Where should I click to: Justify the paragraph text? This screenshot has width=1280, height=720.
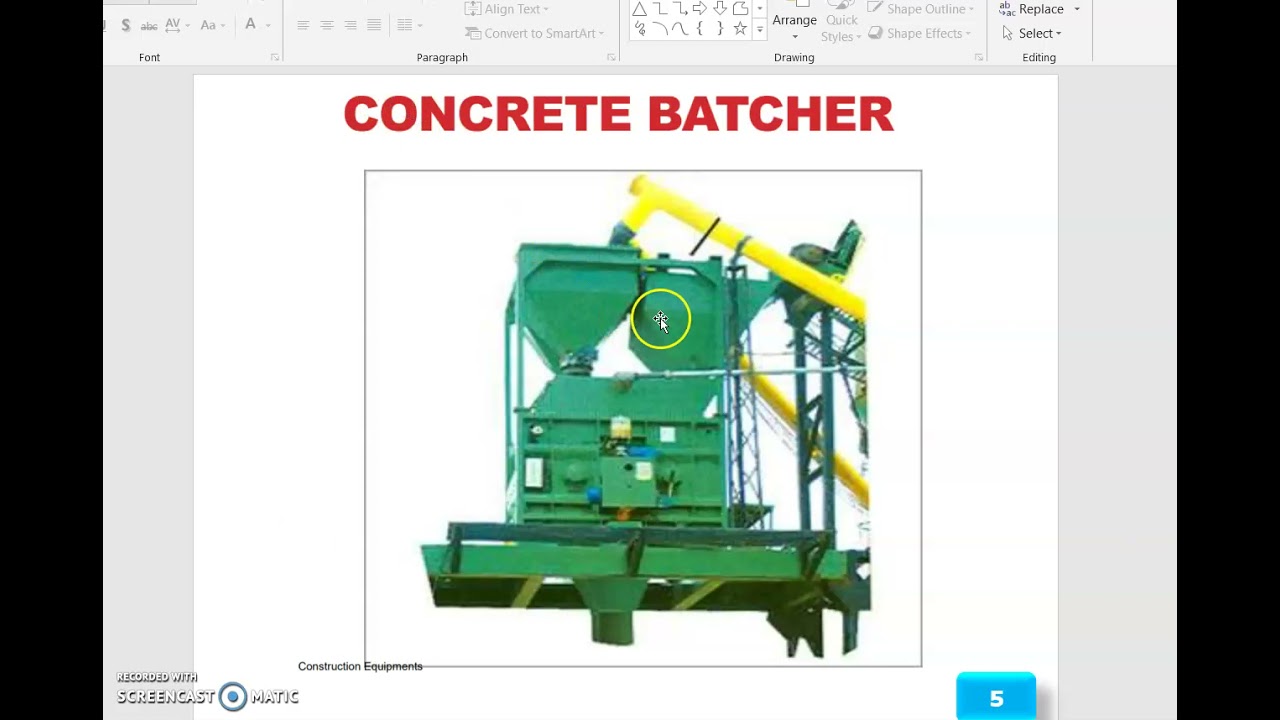[374, 25]
